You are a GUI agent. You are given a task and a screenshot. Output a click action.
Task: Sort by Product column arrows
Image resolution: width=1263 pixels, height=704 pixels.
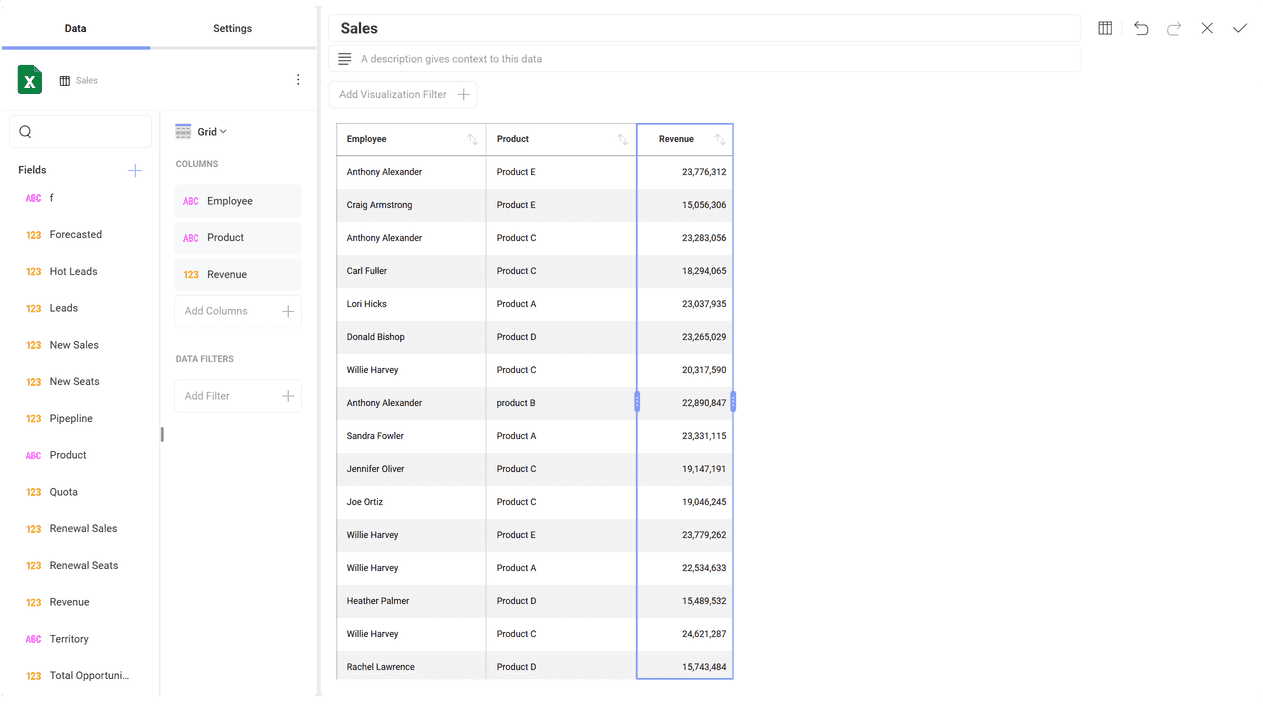(622, 140)
